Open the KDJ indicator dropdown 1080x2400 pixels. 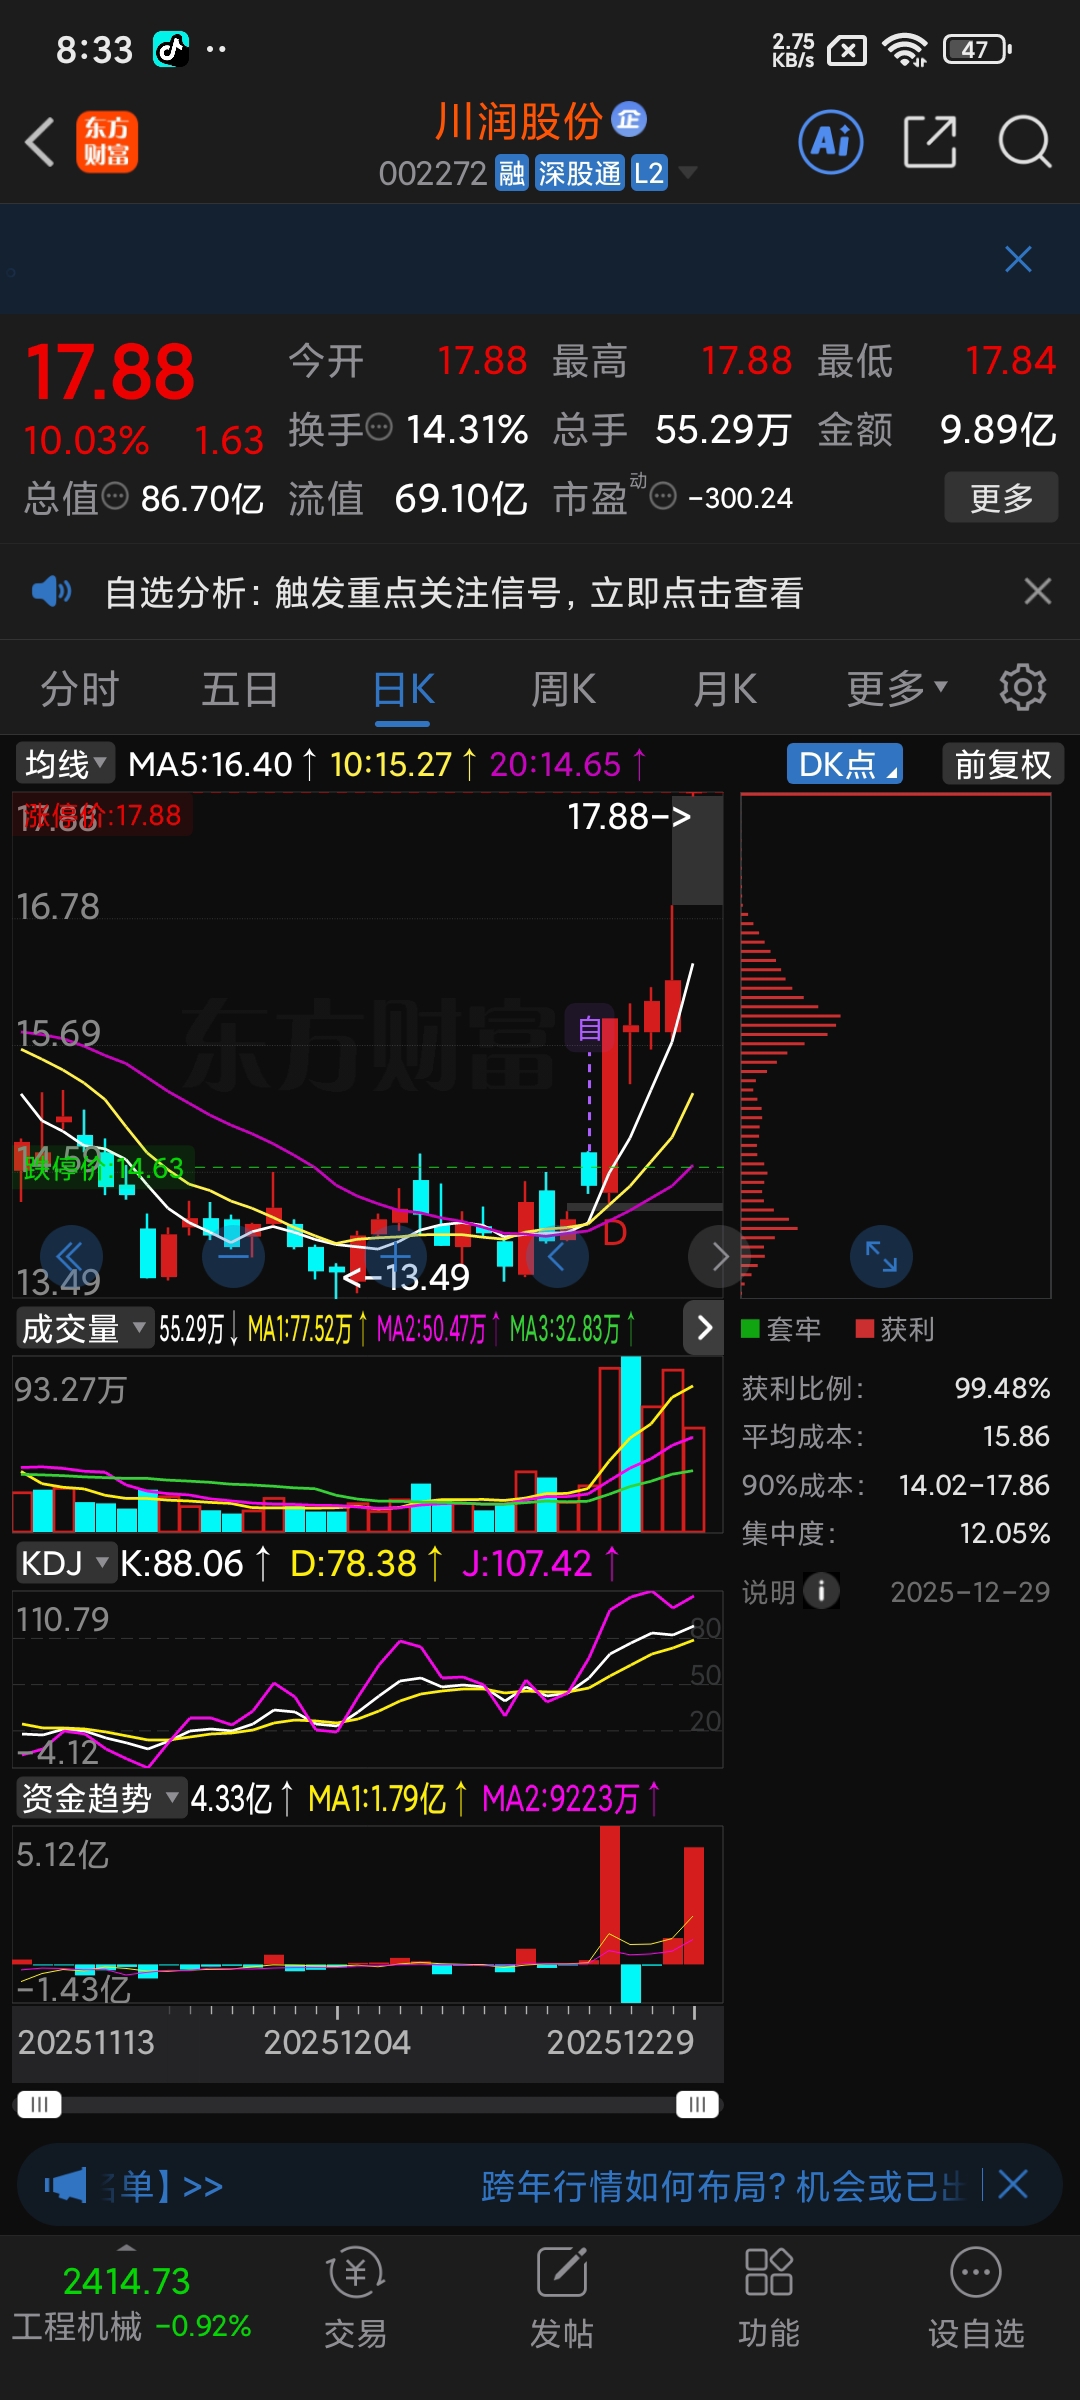[x=65, y=1562]
